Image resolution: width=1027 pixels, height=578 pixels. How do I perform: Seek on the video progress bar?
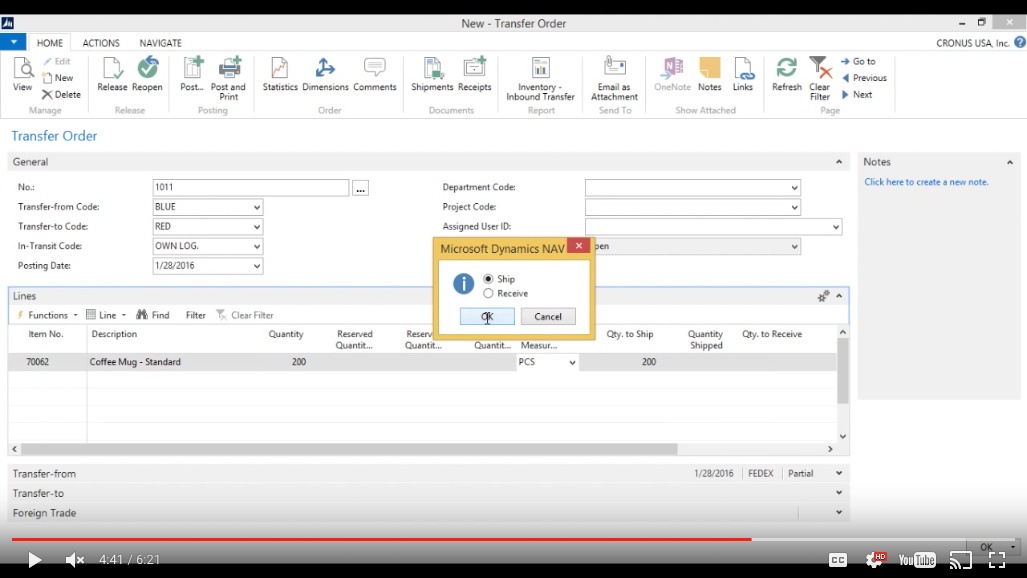[514, 539]
